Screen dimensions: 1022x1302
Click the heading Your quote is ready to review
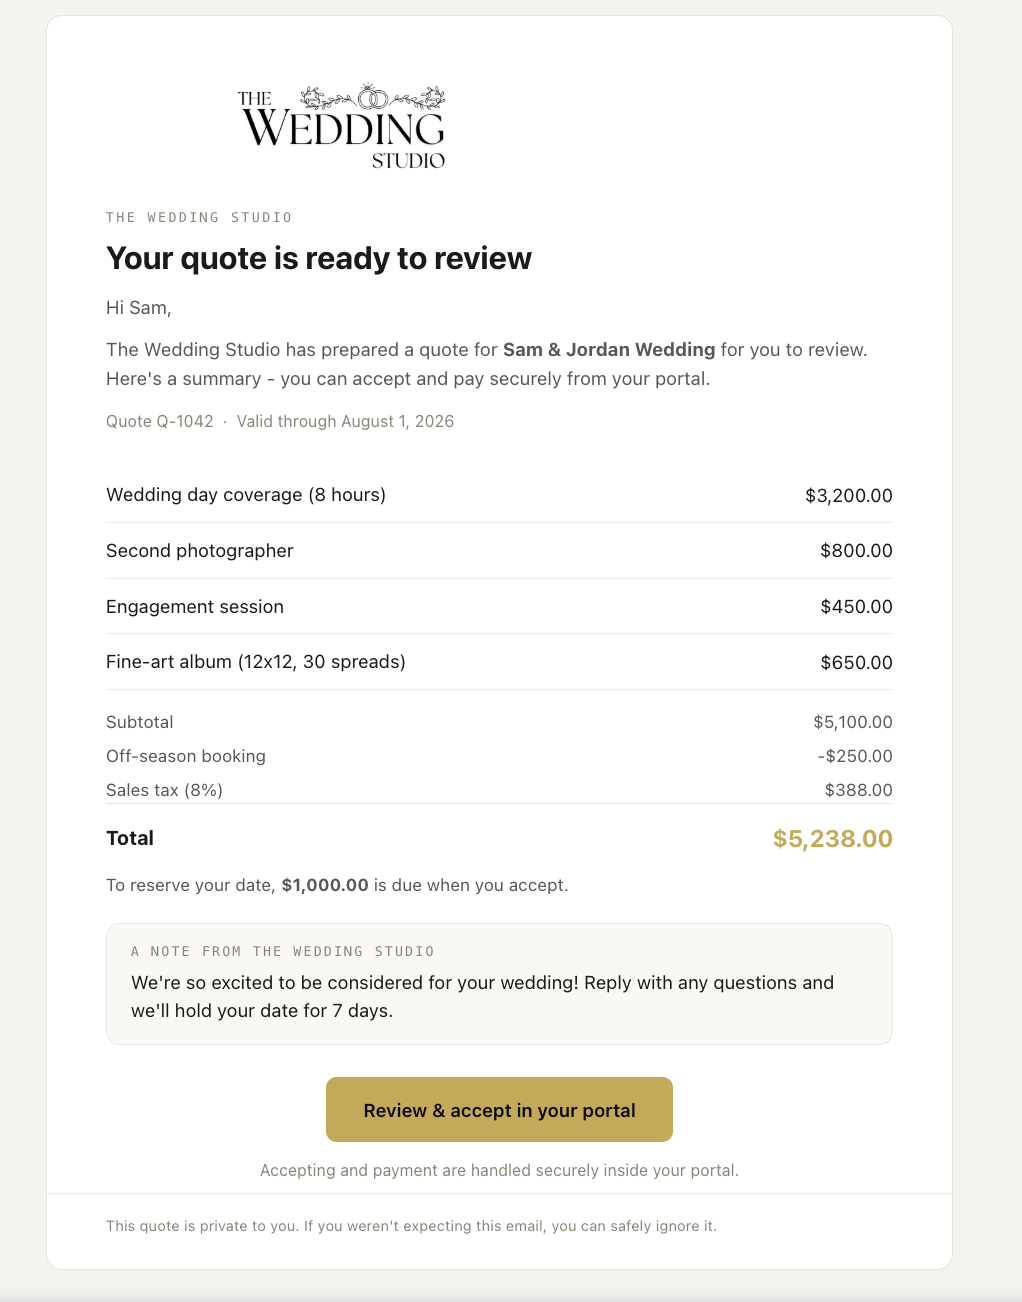(x=319, y=258)
